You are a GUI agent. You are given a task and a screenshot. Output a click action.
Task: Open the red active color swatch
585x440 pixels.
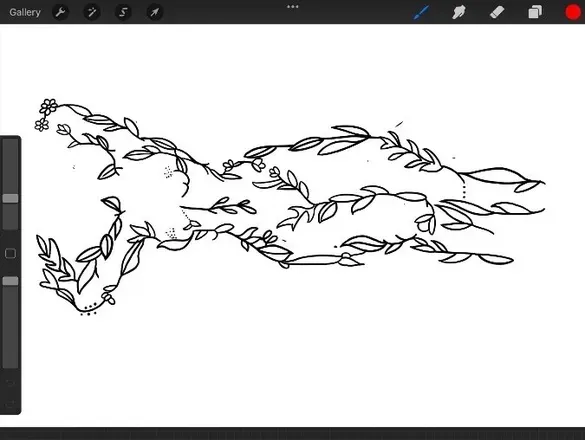pos(573,12)
